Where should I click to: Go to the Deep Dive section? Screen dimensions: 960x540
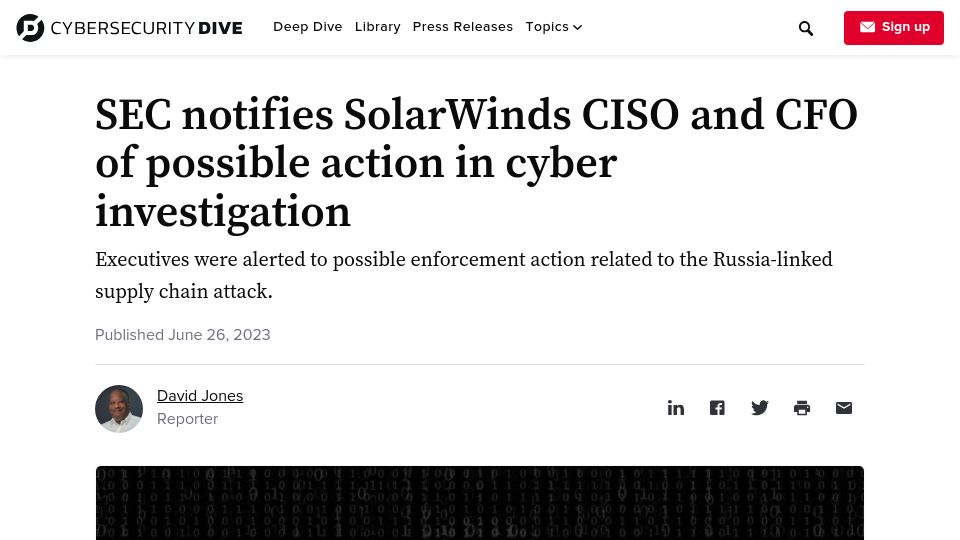tap(307, 27)
